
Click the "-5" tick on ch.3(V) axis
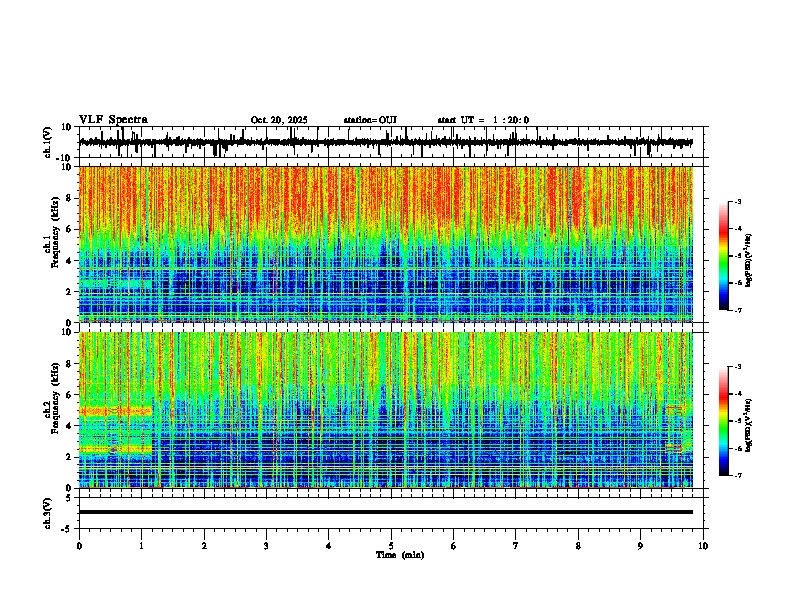pyautogui.click(x=67, y=529)
